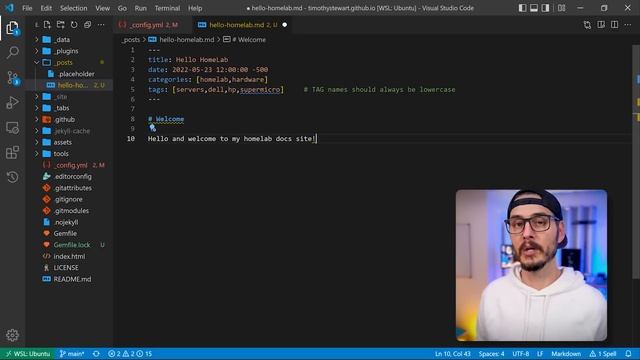Open the .gitignore file
The width and height of the screenshot is (640, 360).
point(69,199)
